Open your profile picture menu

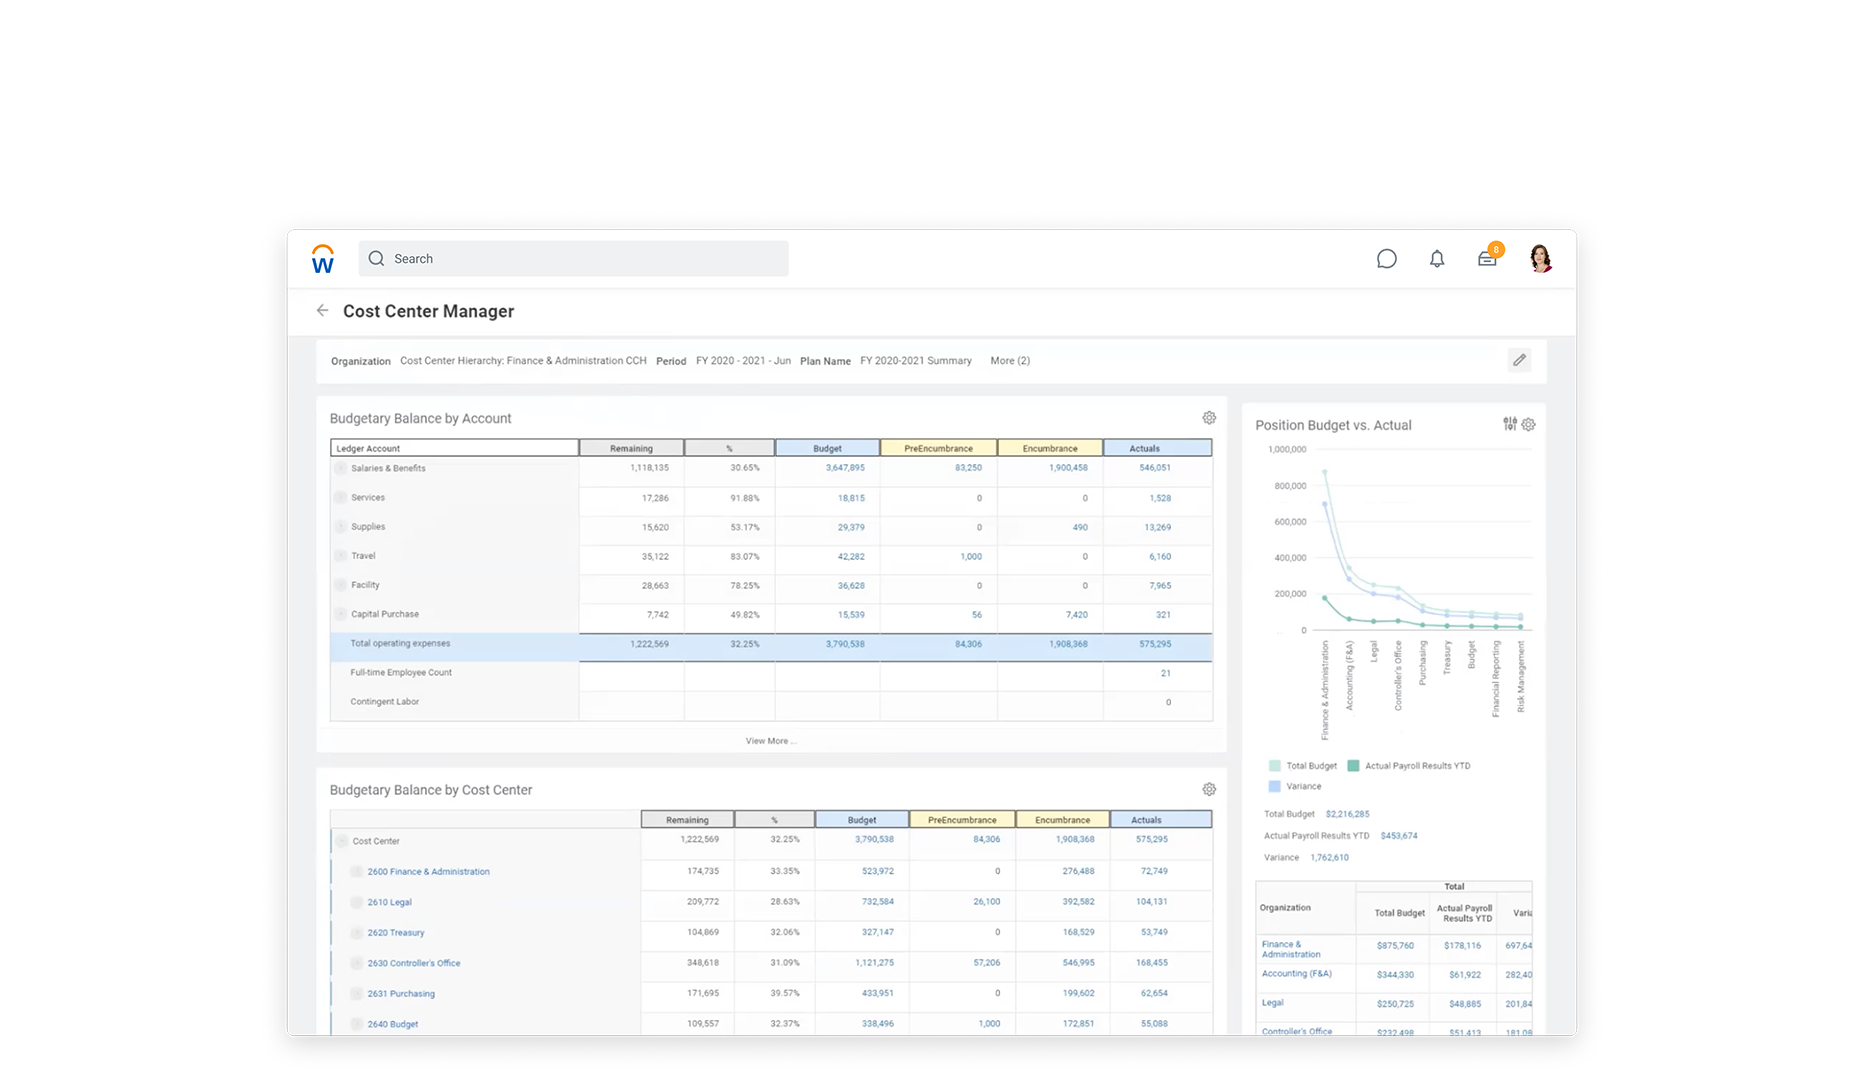(x=1541, y=258)
